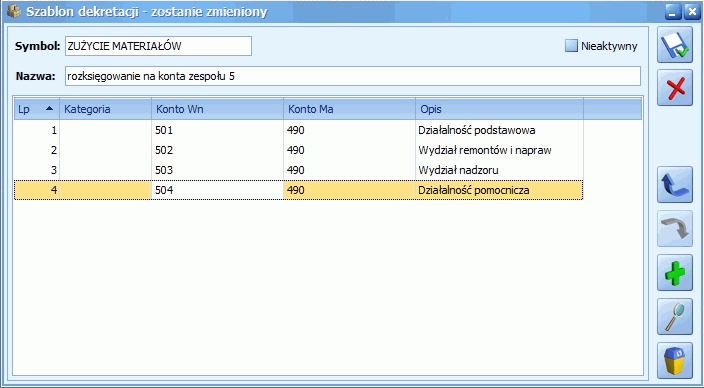Viewport: 704px width, 388px height.
Task: Toggle the Nieaktywny checkbox
Action: [x=571, y=46]
